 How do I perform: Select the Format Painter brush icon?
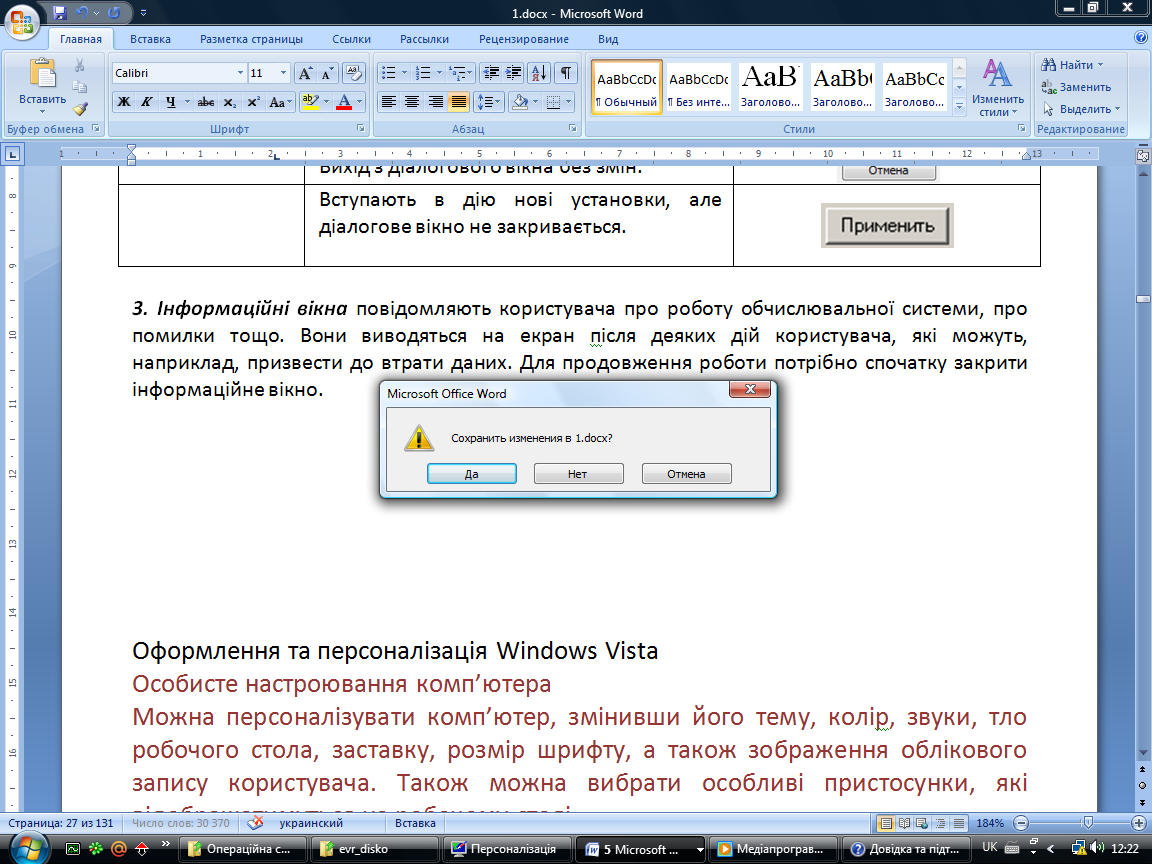point(79,109)
